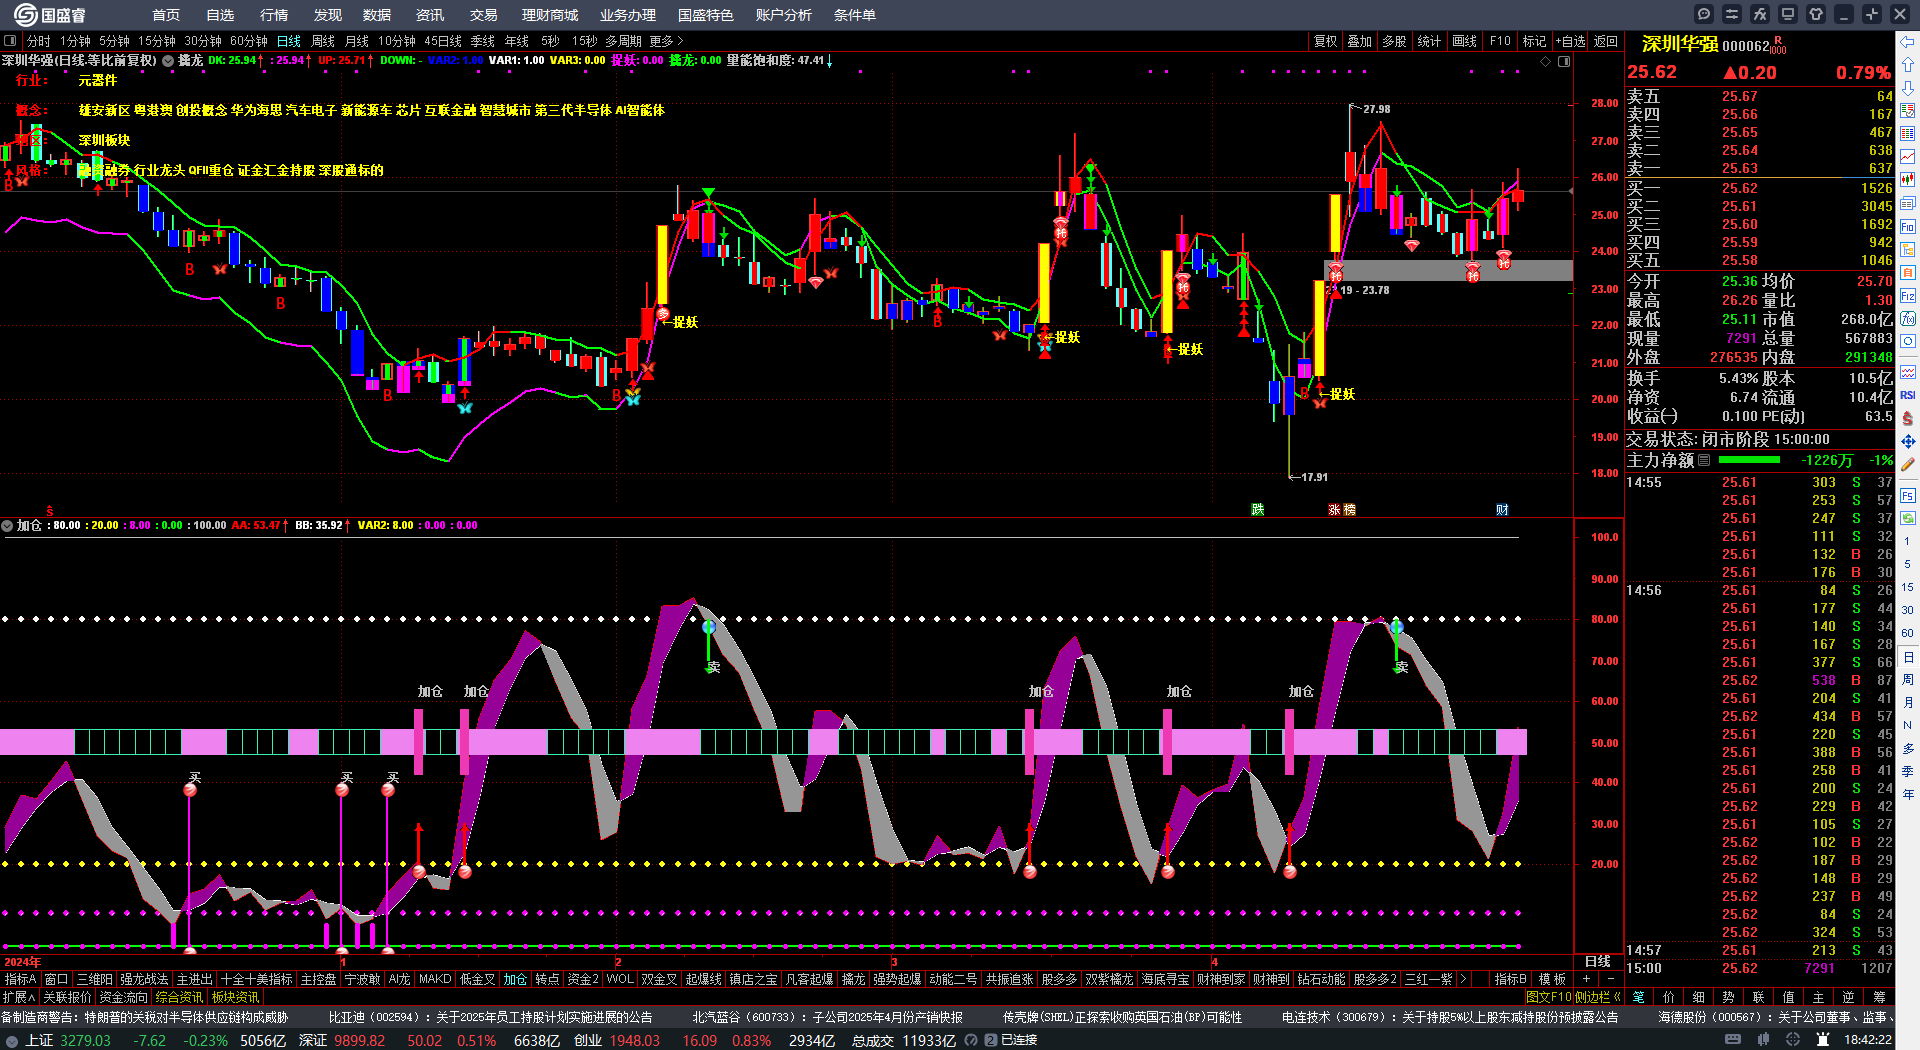1920x1050 pixels.
Task: Click the RSI indicator icon in sidebar
Action: (1908, 395)
